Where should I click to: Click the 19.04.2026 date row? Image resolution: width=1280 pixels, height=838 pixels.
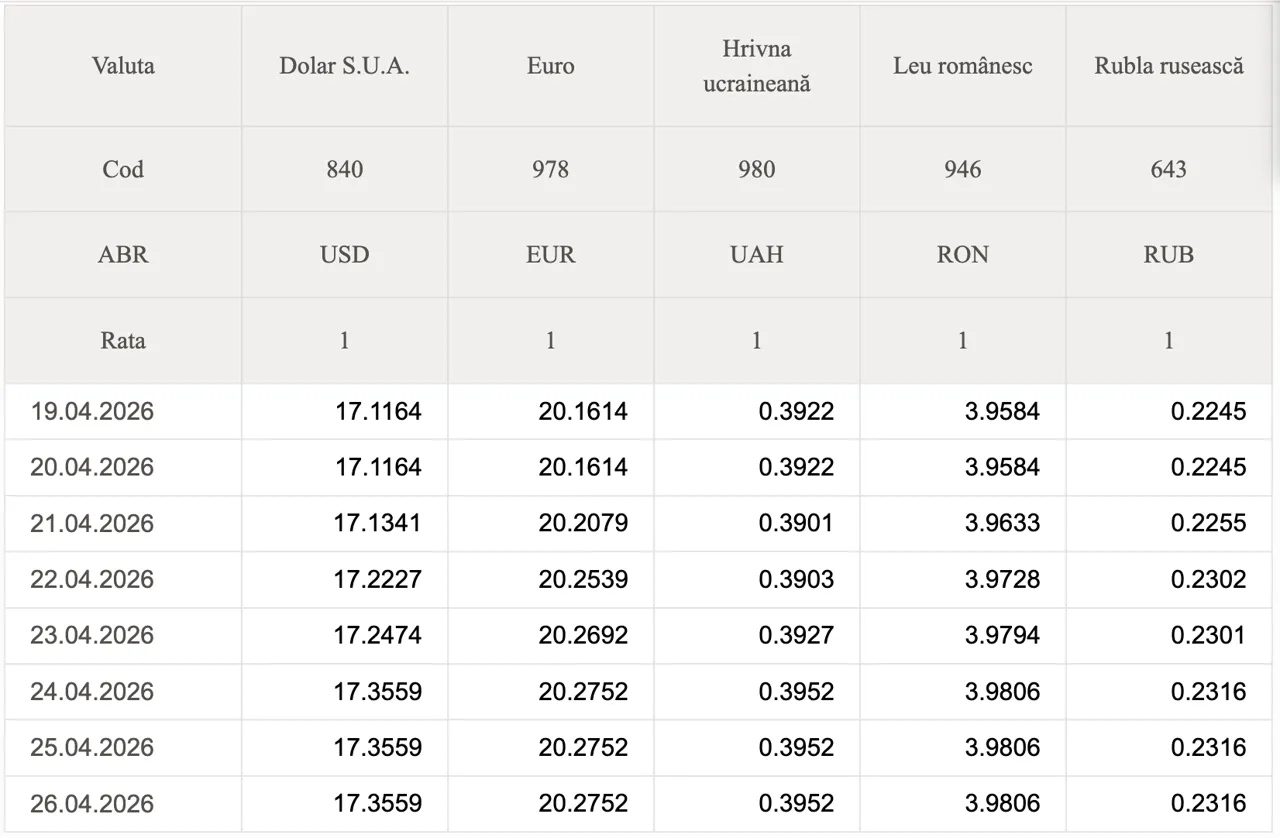click(92, 411)
